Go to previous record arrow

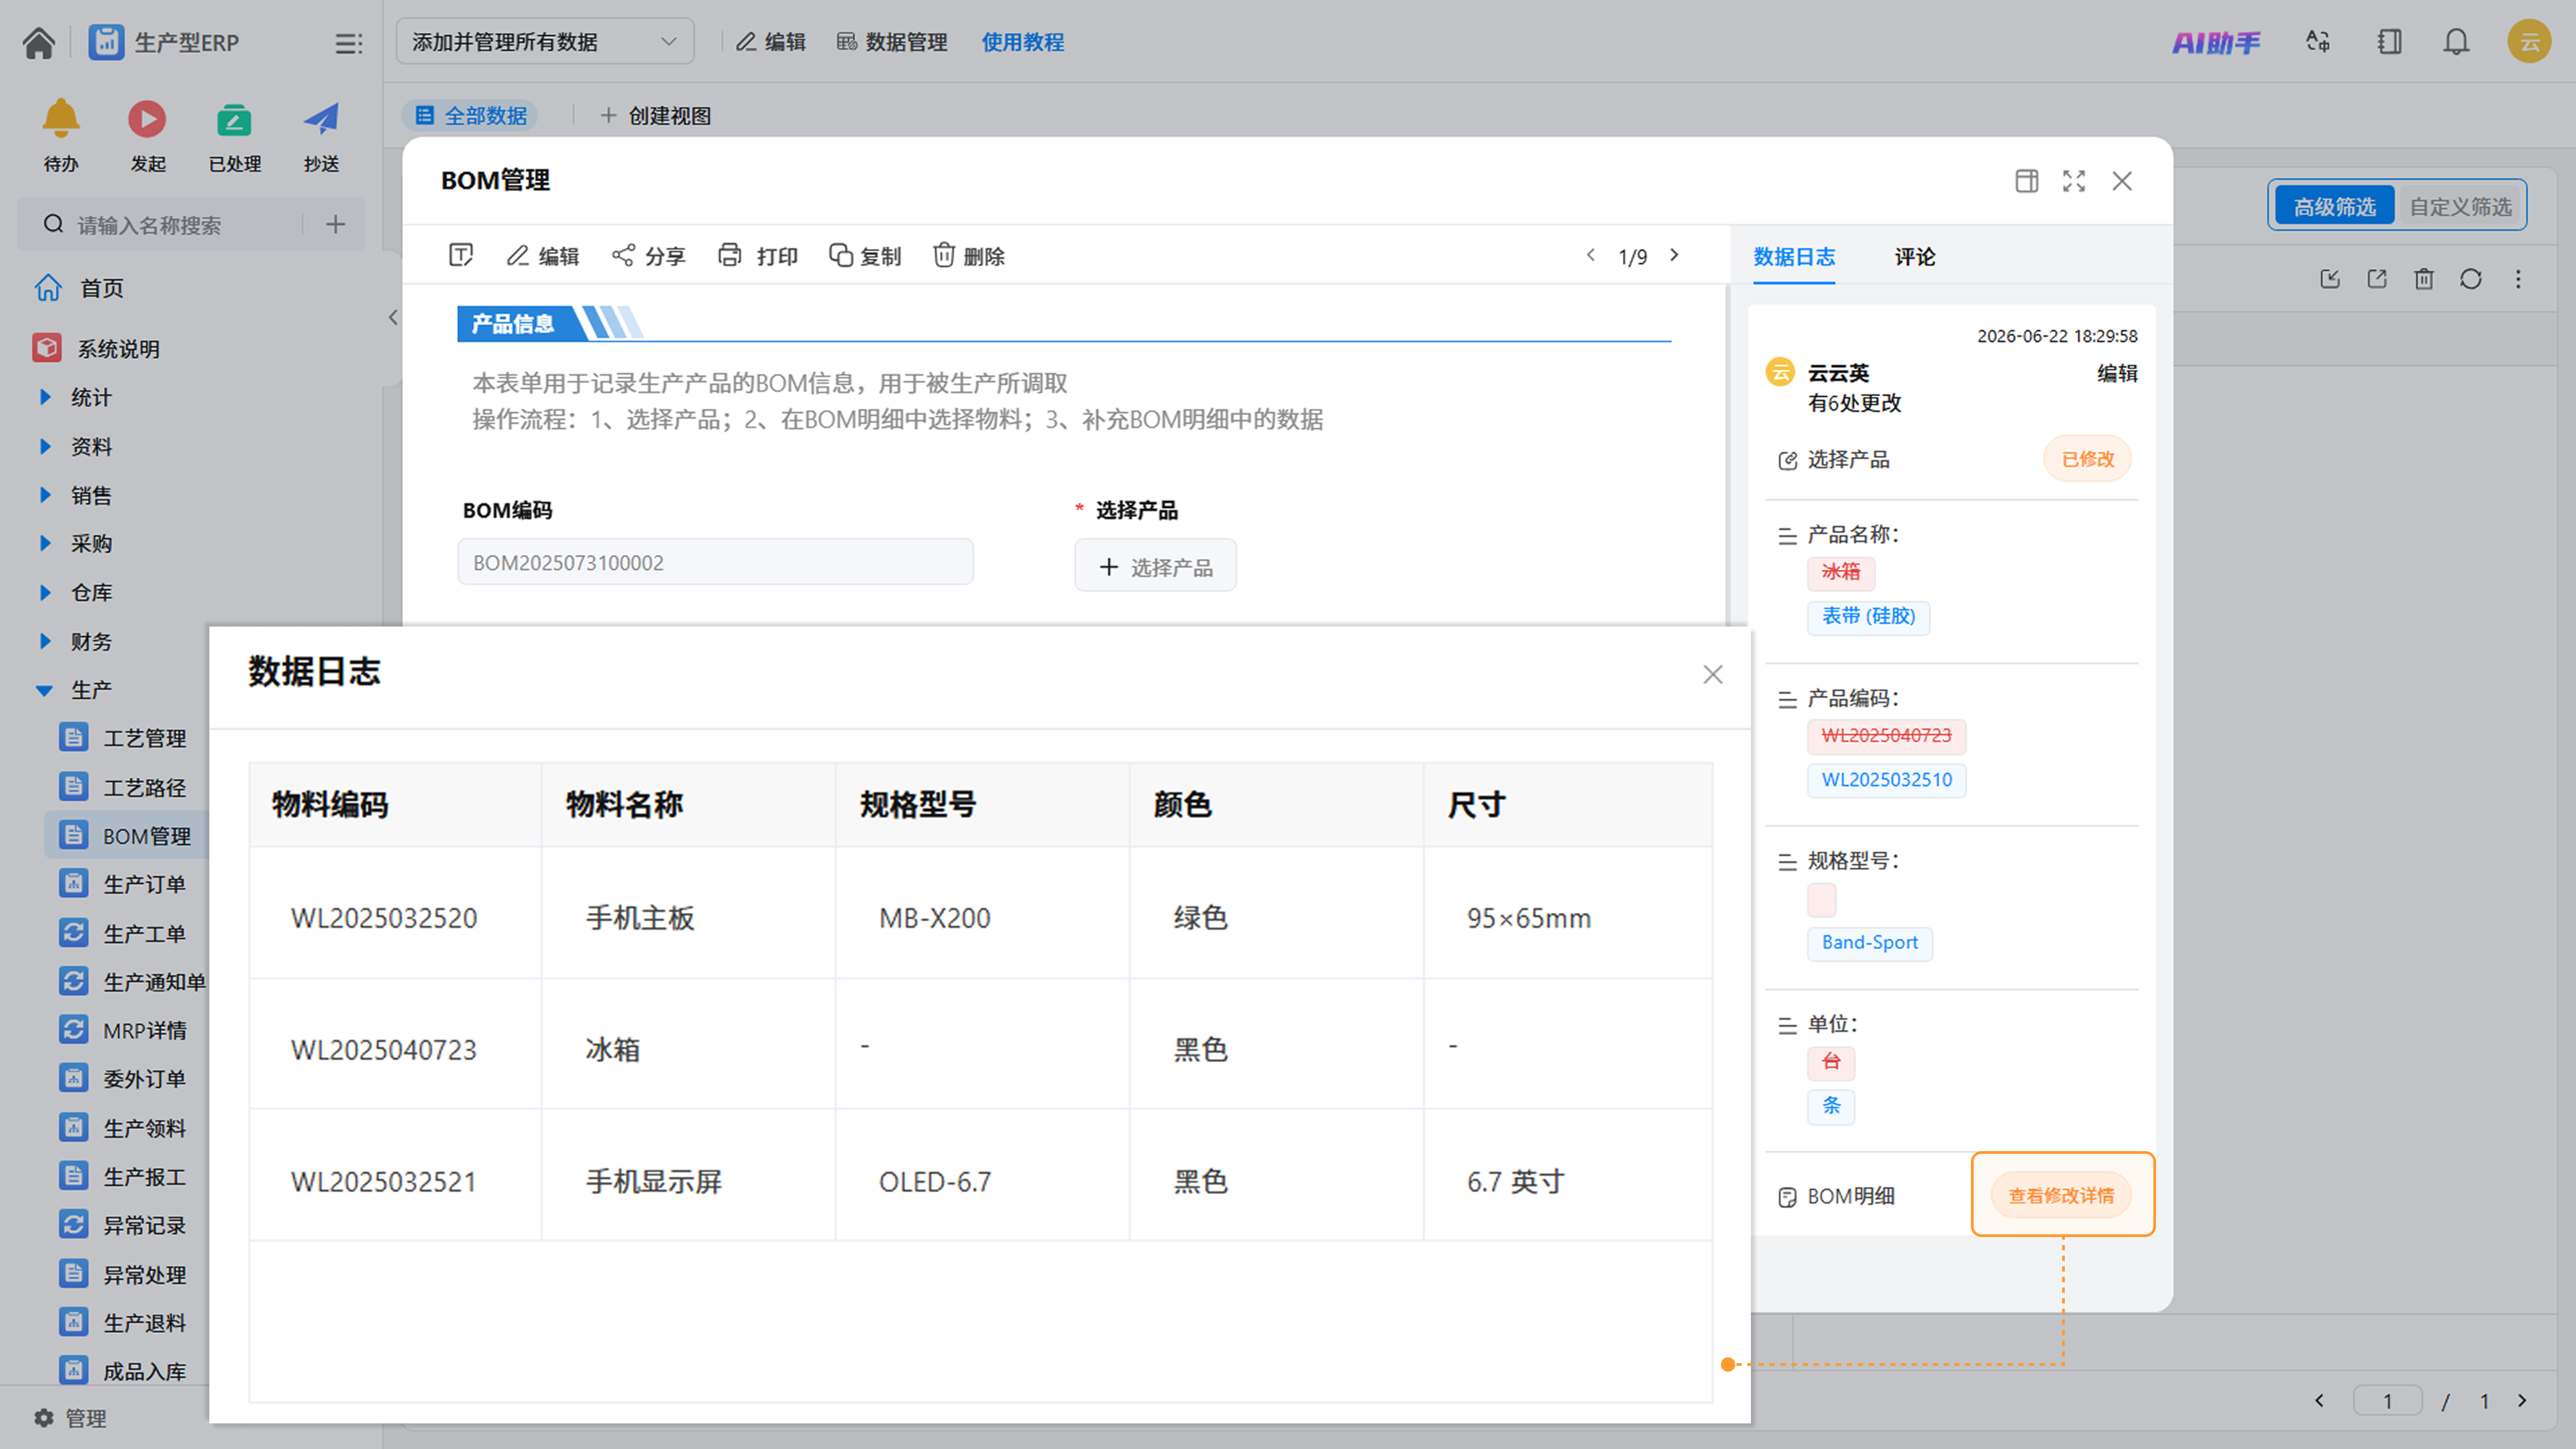click(1591, 256)
